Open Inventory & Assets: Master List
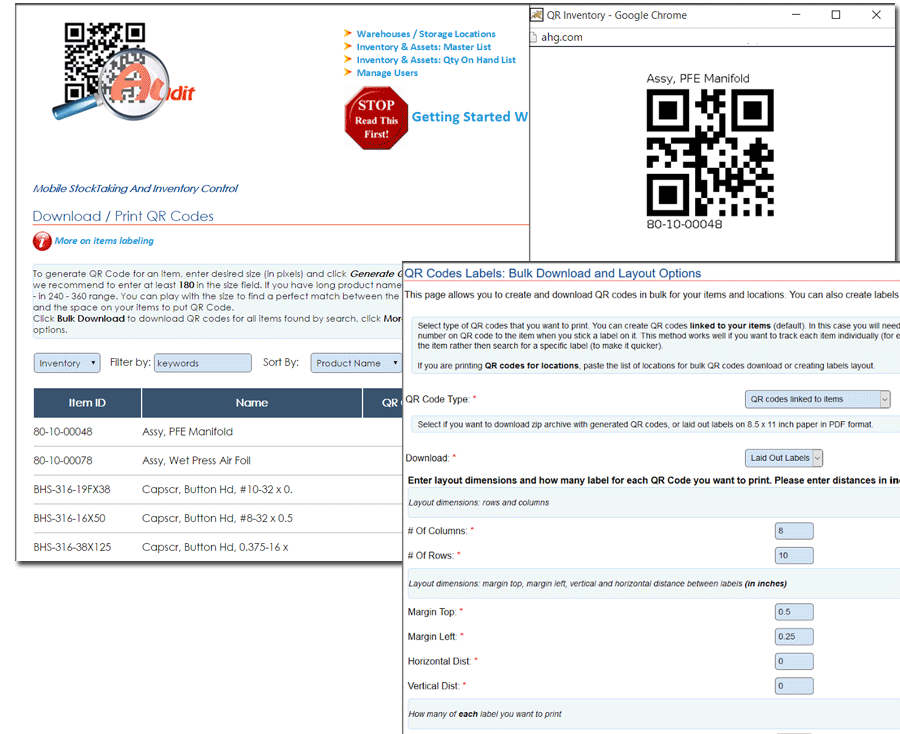 tap(424, 47)
